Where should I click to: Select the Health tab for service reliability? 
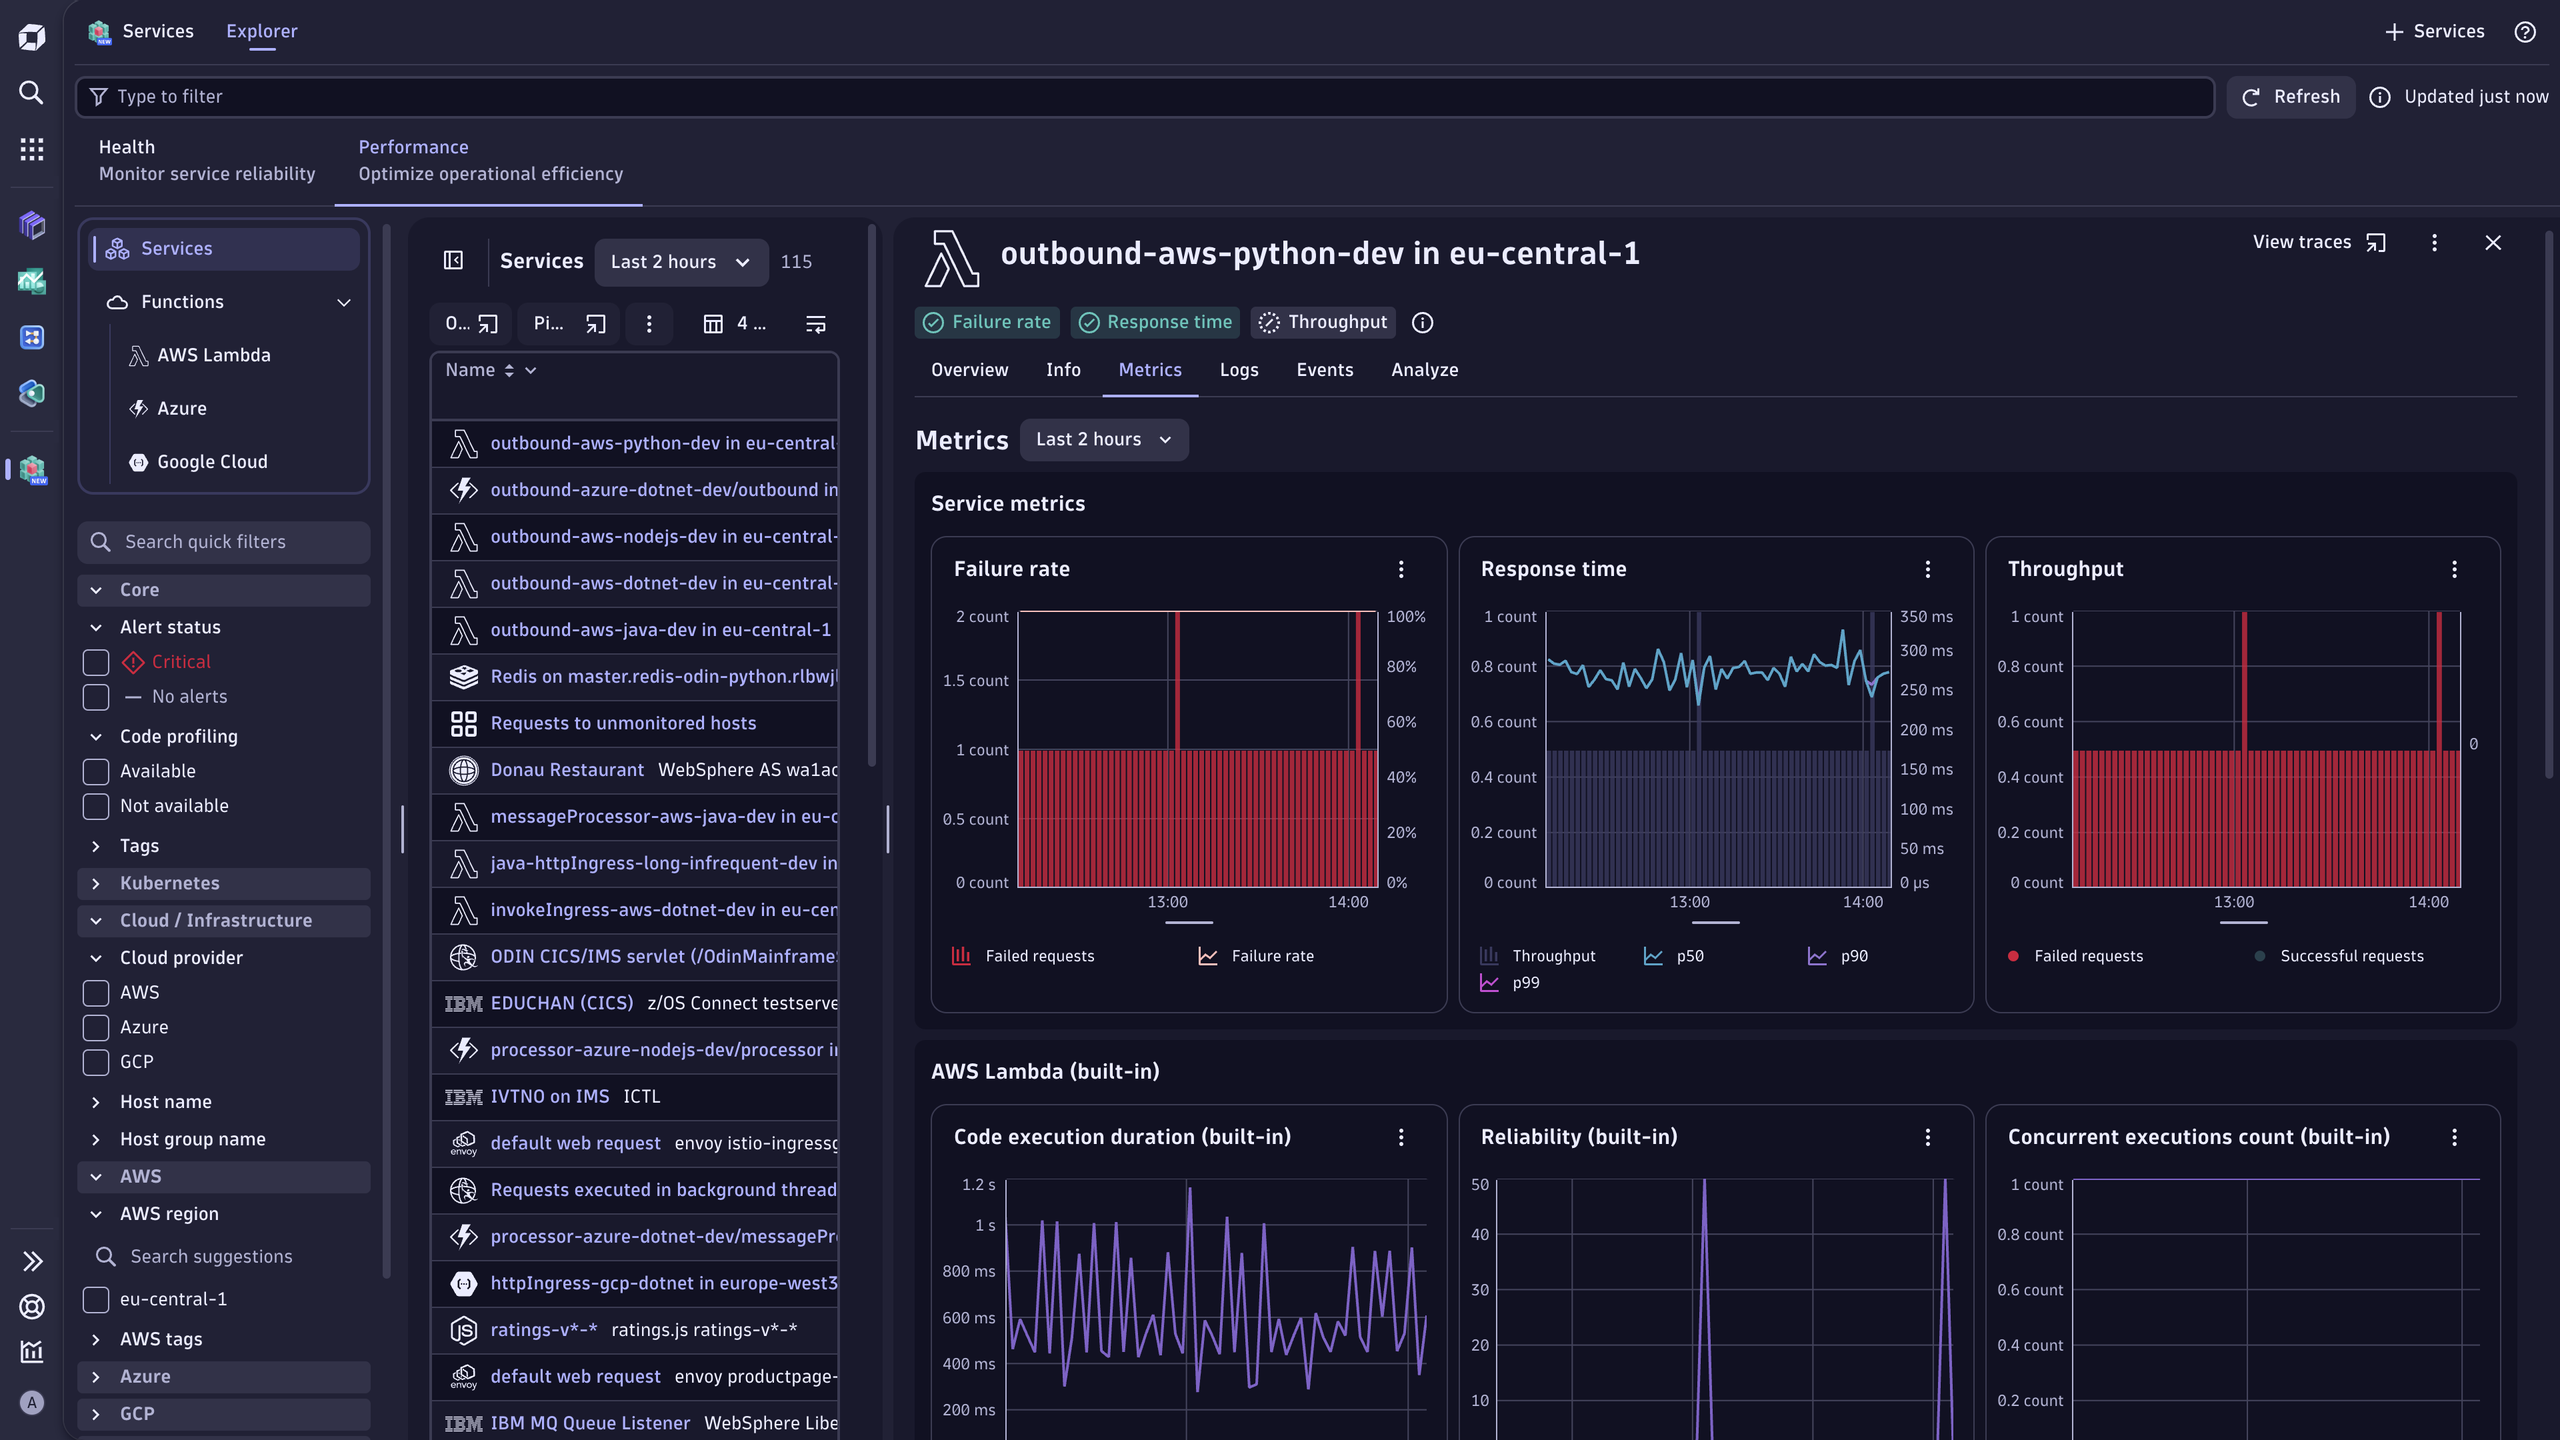(206, 159)
